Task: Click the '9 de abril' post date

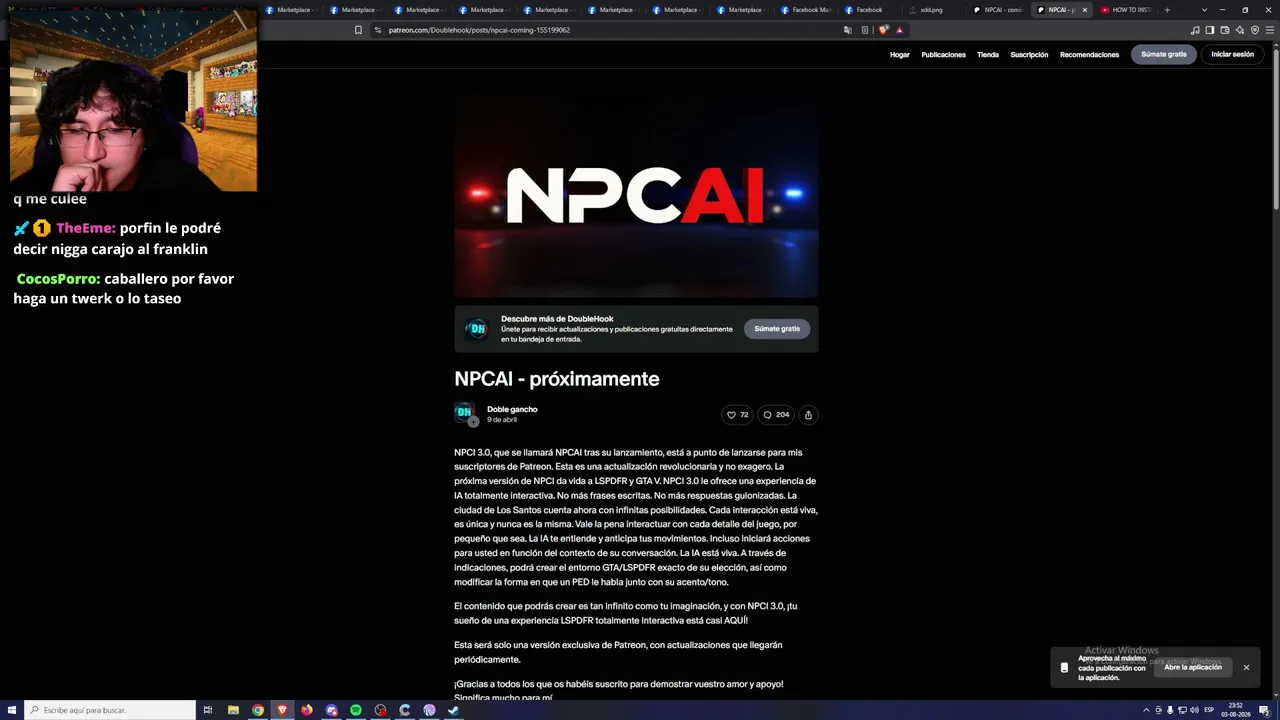Action: coord(502,420)
